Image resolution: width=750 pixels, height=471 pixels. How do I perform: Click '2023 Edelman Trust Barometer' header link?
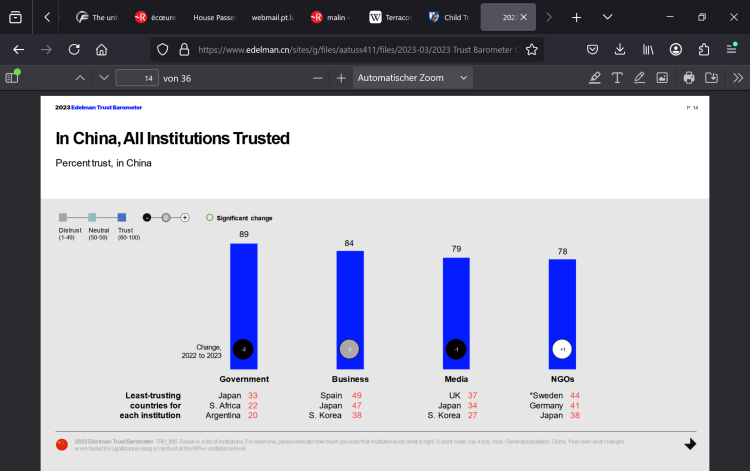click(x=99, y=108)
